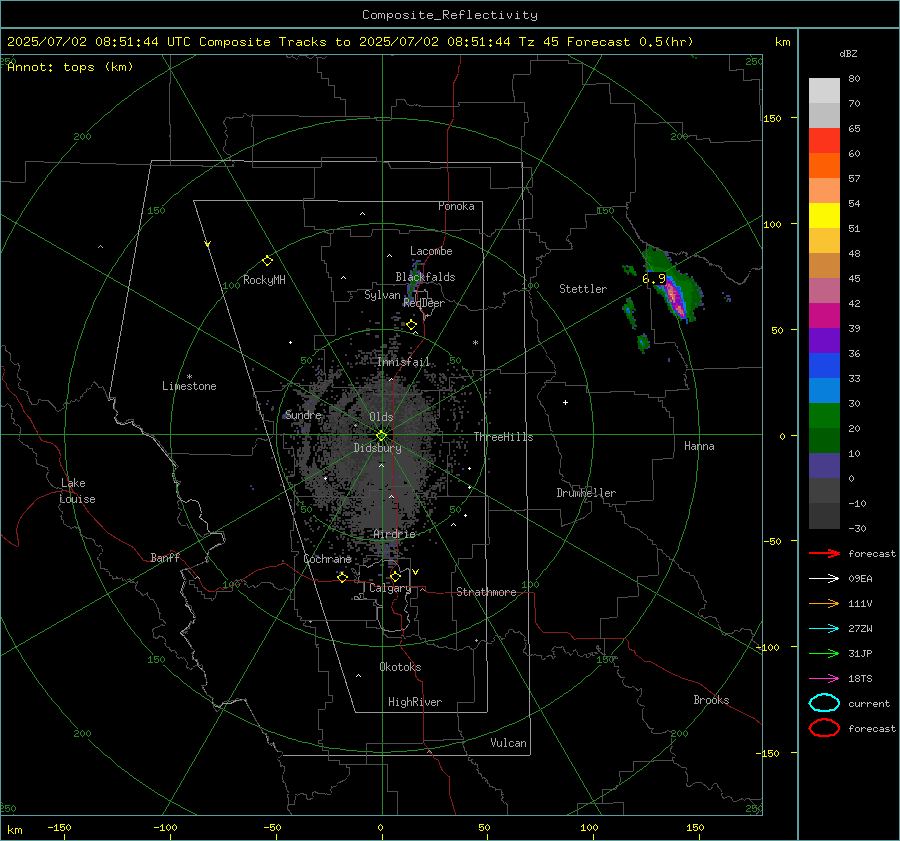This screenshot has height=841, width=900.
Task: Click the red forecast arrow in the legend
Action: [x=824, y=553]
